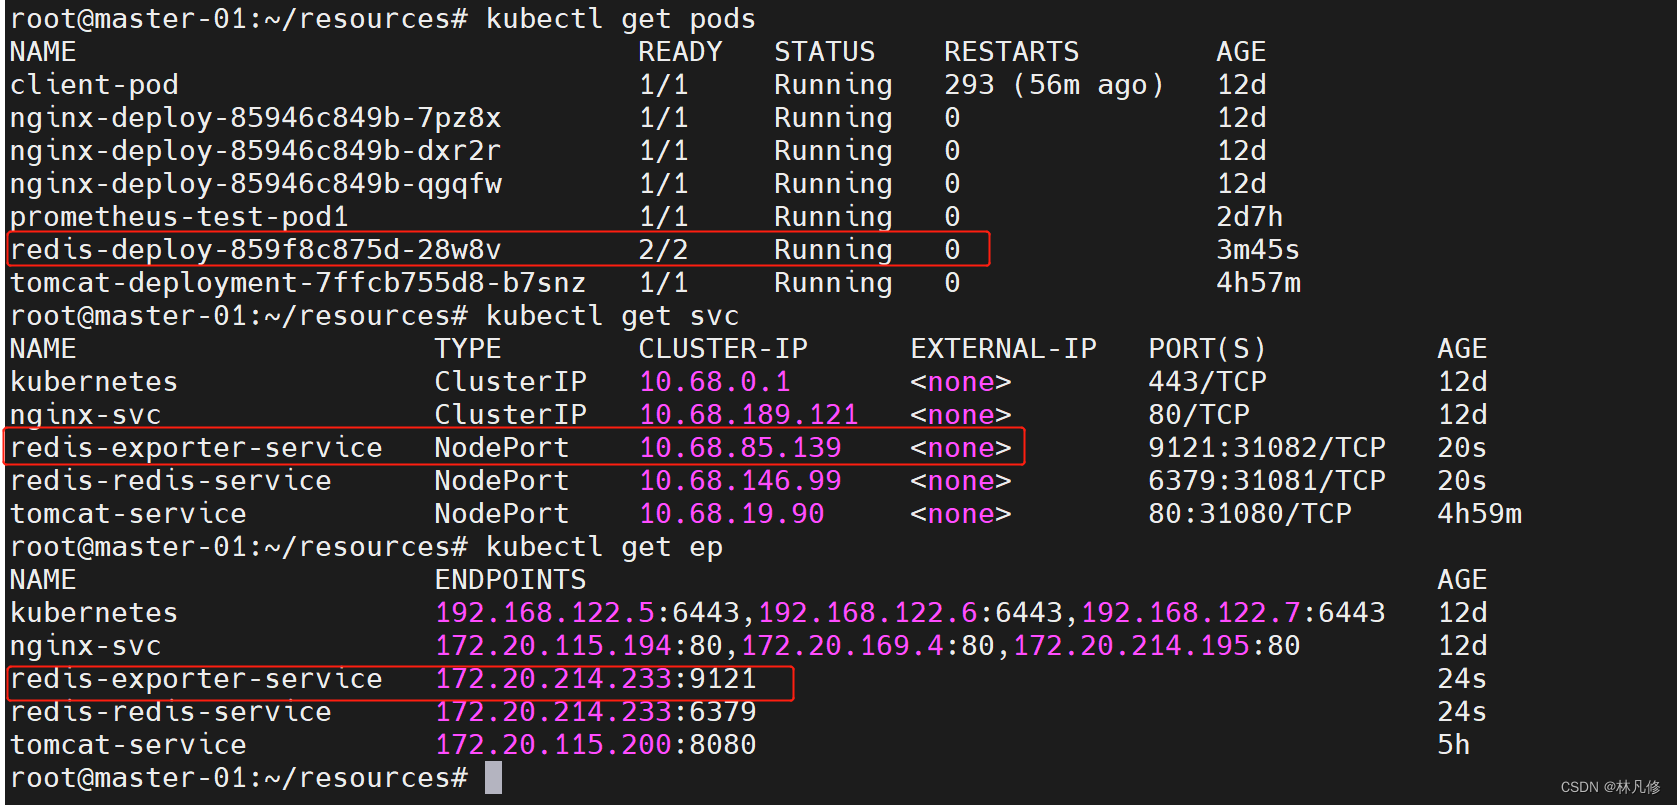Click tomcat-service in the svc list
This screenshot has height=805, width=1677.
(x=128, y=514)
